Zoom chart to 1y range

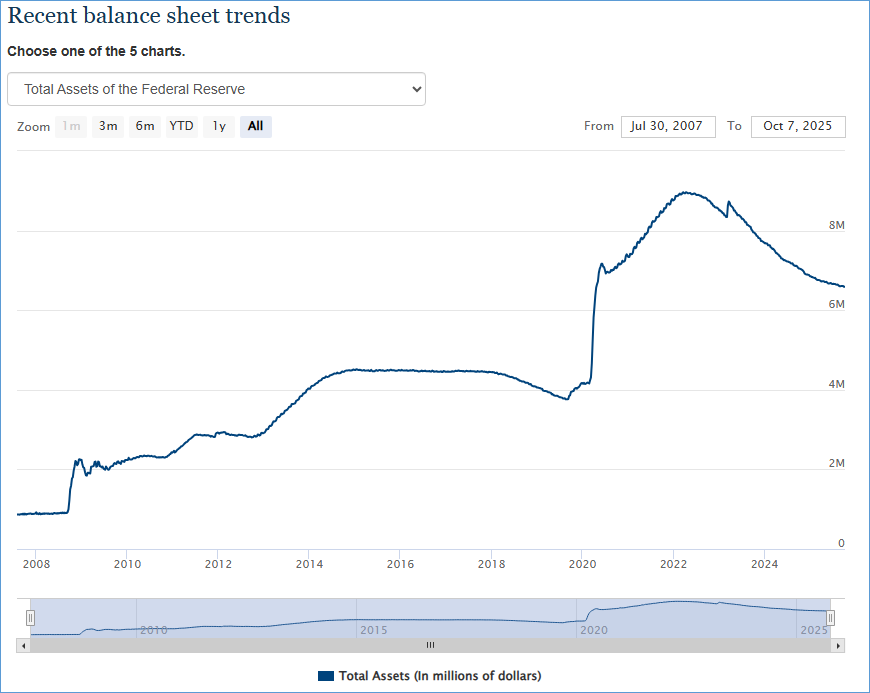(x=218, y=126)
